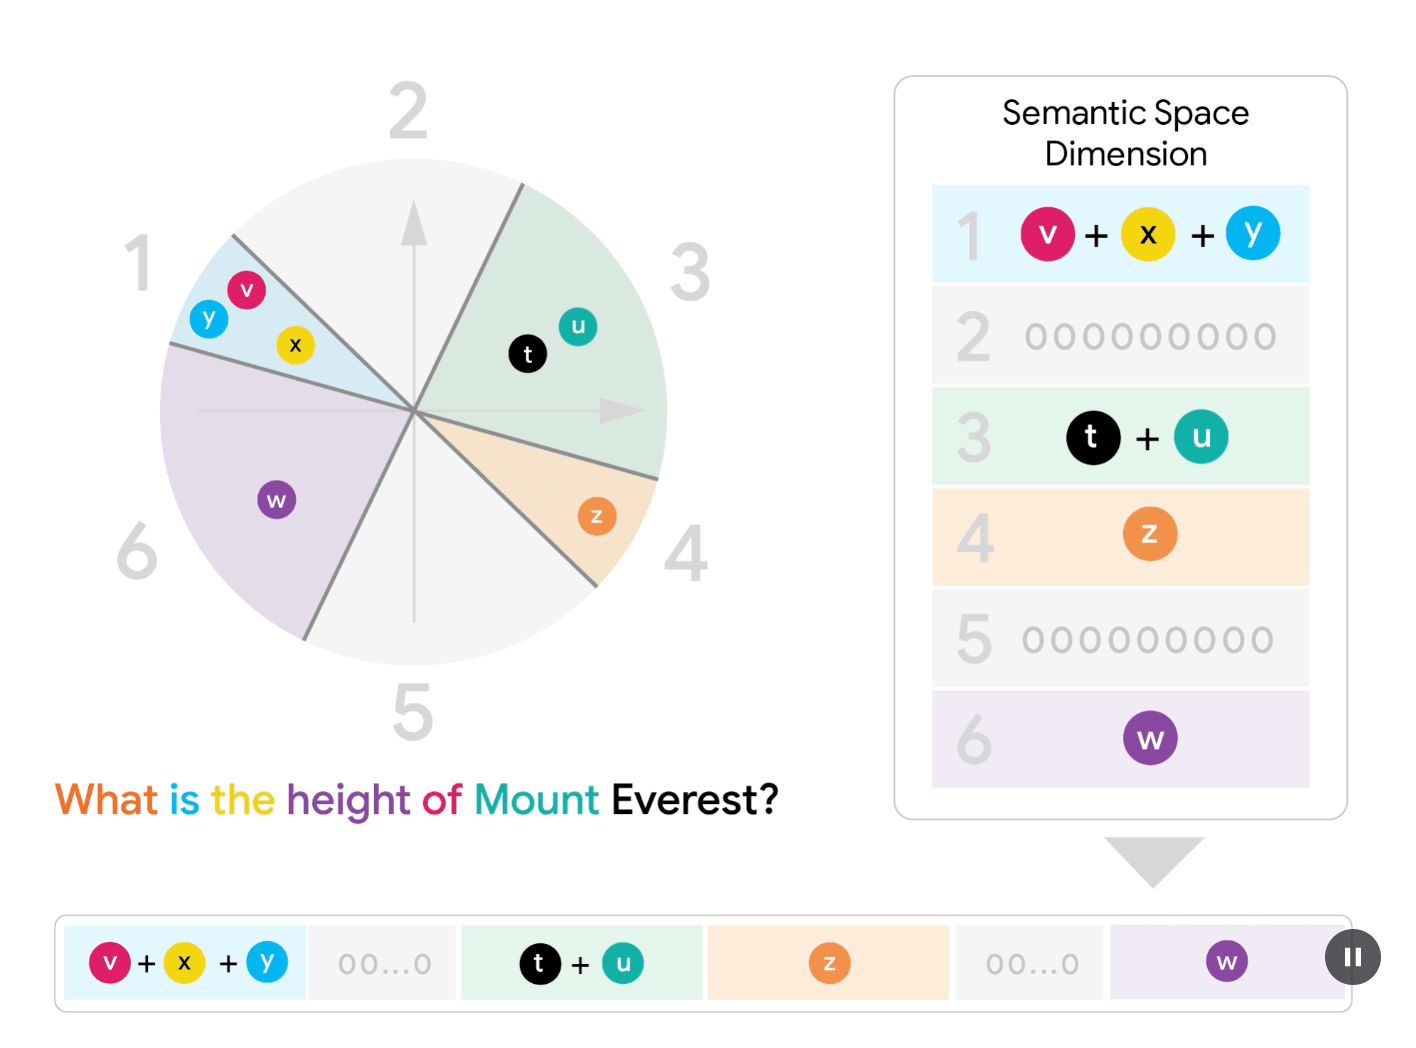This screenshot has height=1048, width=1416.
Task: Select the orange z dot in sector 4
Action: (x=597, y=516)
